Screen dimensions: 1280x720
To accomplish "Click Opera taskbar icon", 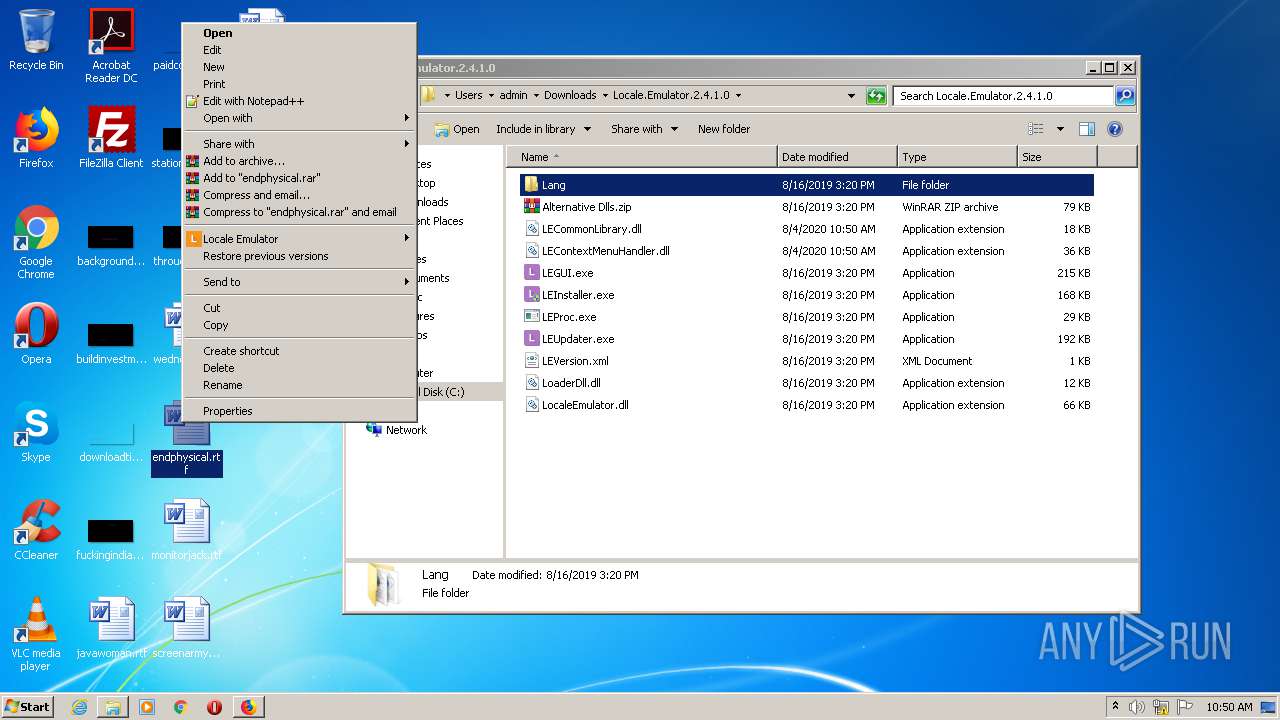I will [214, 707].
